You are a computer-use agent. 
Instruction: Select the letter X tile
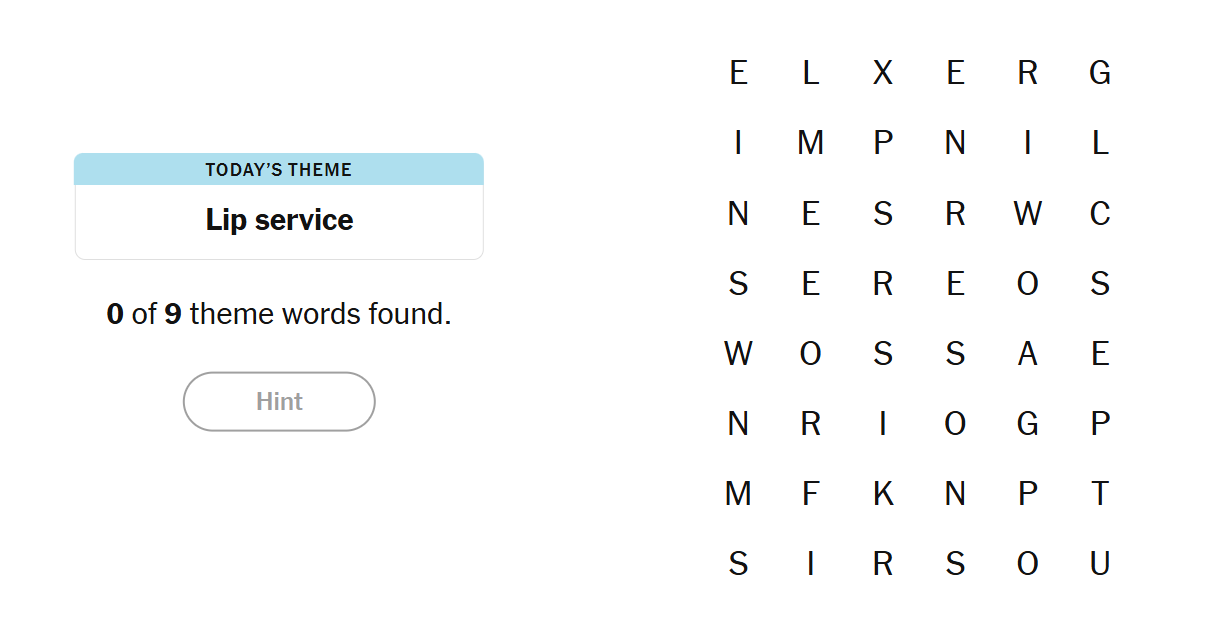(x=883, y=73)
